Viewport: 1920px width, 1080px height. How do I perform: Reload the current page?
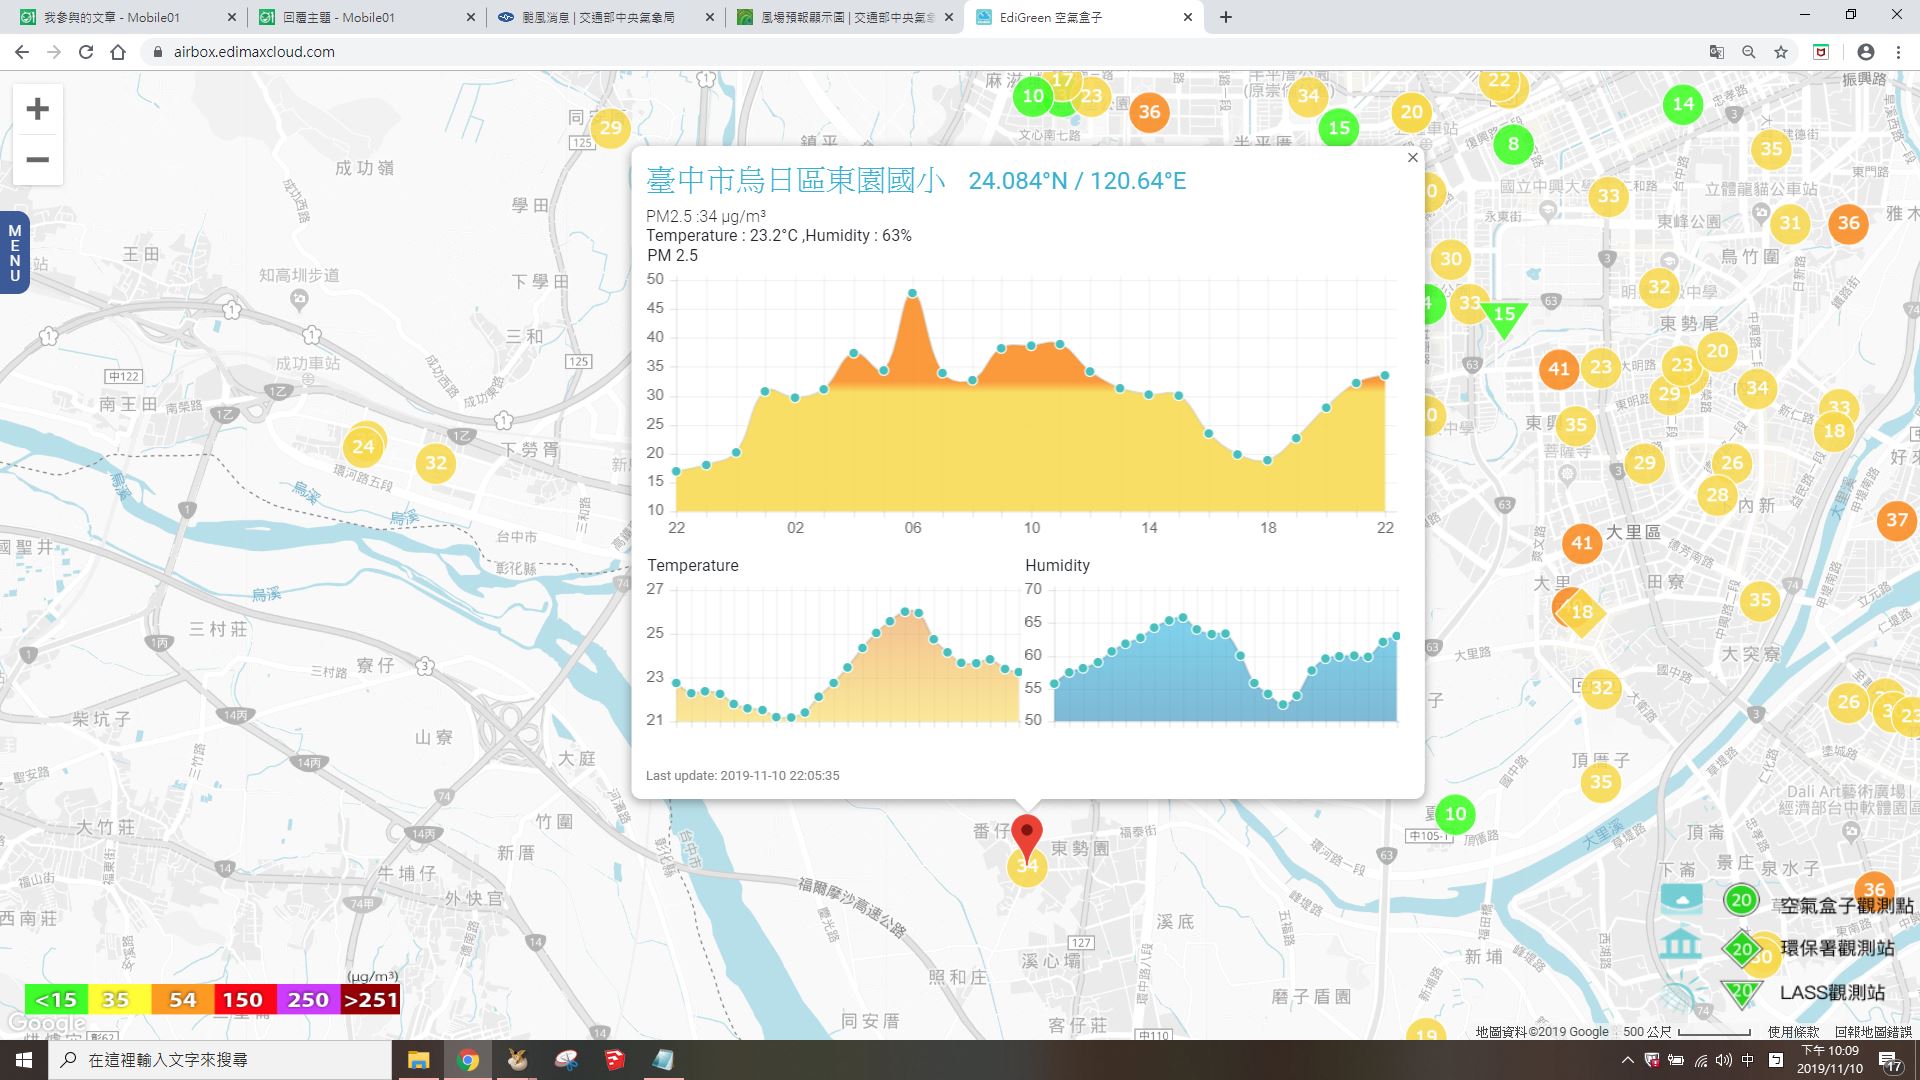(x=86, y=52)
